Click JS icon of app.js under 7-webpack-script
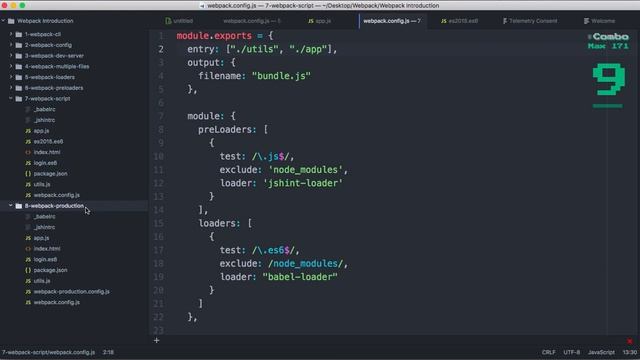640x360 pixels. [x=28, y=131]
